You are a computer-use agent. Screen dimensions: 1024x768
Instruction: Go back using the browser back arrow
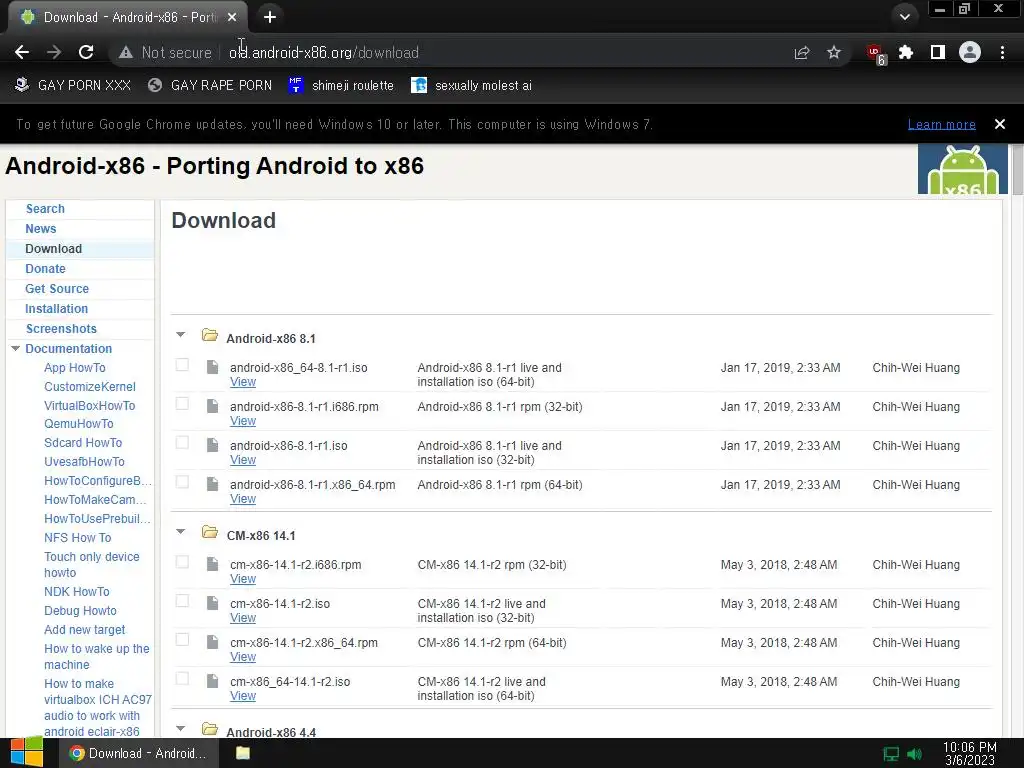[x=22, y=52]
